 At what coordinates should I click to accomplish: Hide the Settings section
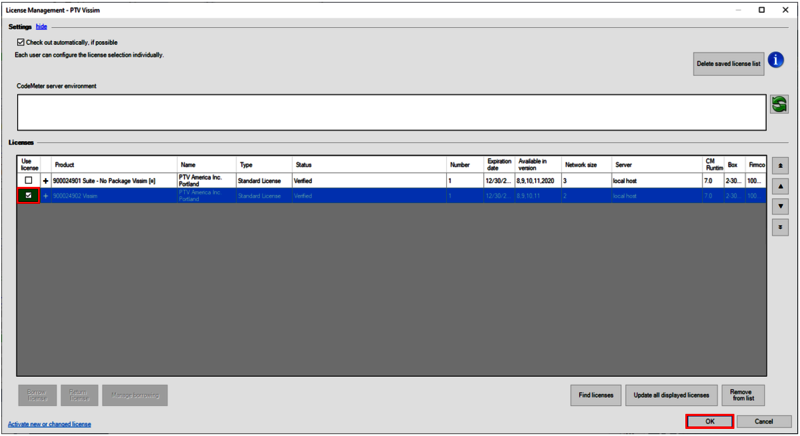(42, 26)
